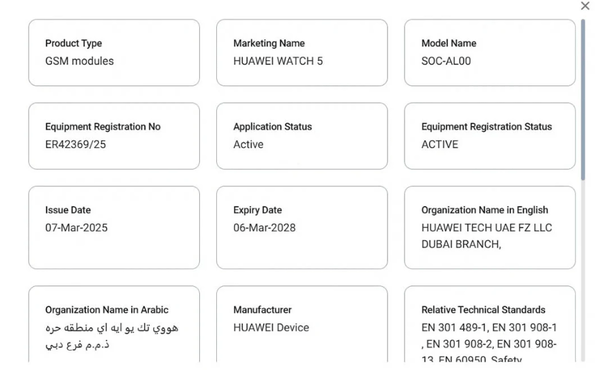Select 'EN 301 489-1, EN 301 908-1' line
Image resolution: width=600 pixels, height=378 pixels.
click(x=489, y=327)
